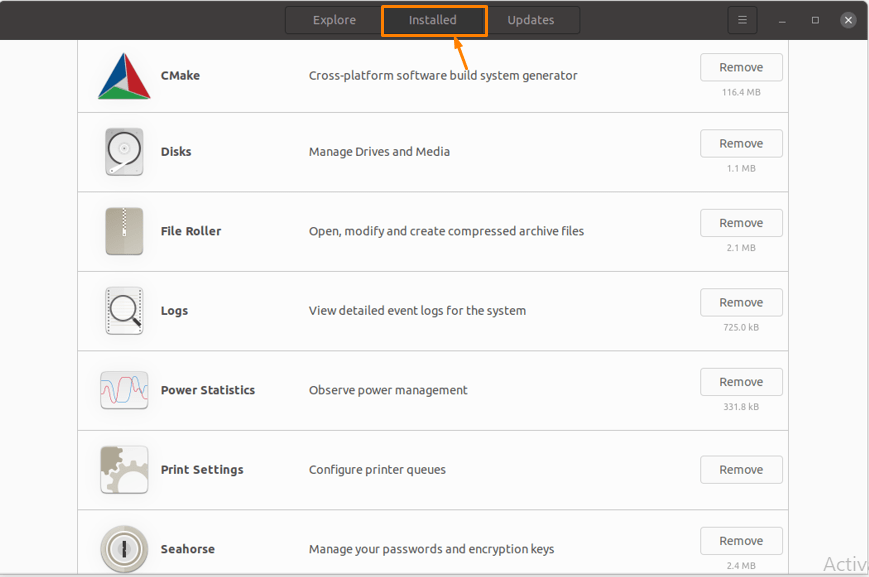Click the CMake app name
The image size is (869, 577).
[180, 75]
